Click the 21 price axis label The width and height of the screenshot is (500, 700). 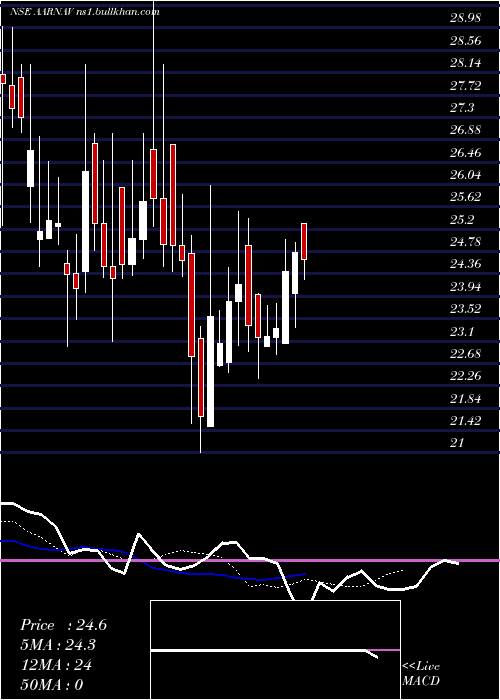click(457, 443)
